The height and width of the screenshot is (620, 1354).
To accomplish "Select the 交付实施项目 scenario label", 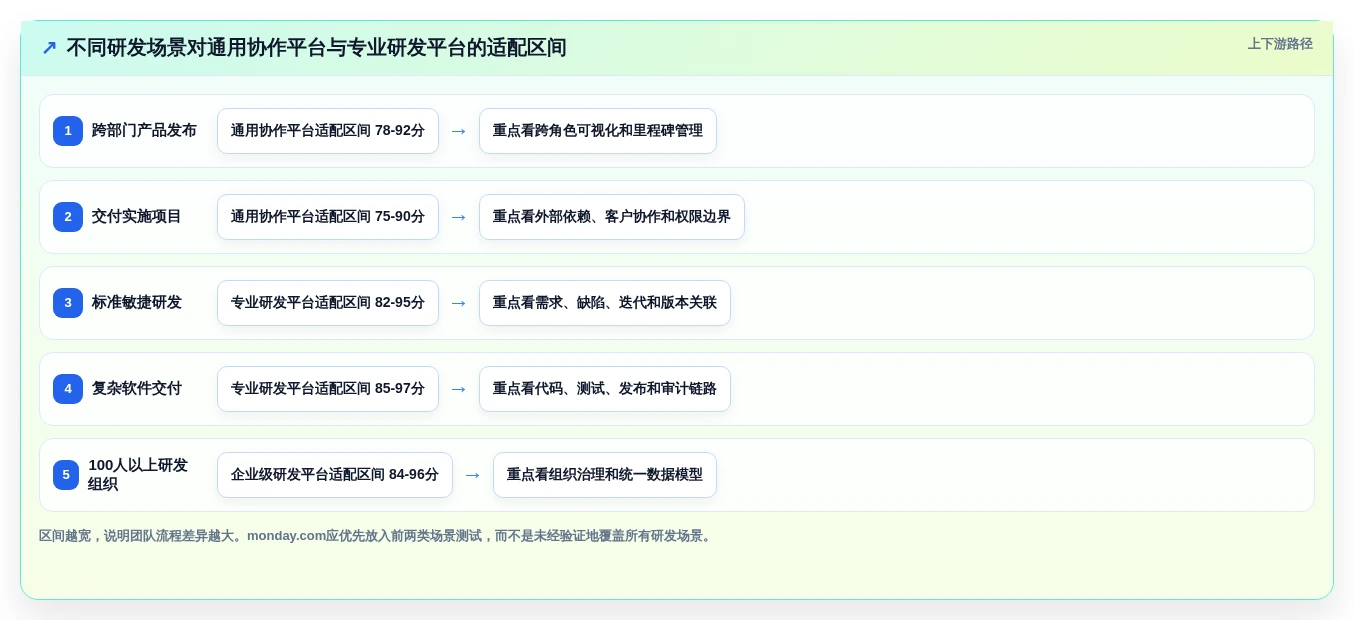I will [x=137, y=216].
